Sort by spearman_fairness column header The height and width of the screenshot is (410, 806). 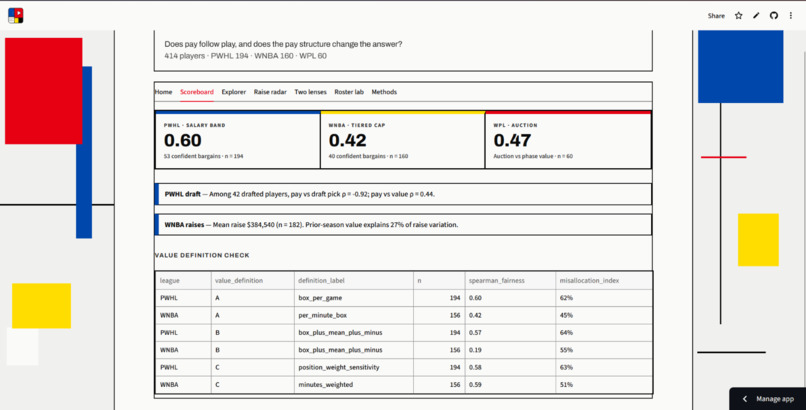510,281
